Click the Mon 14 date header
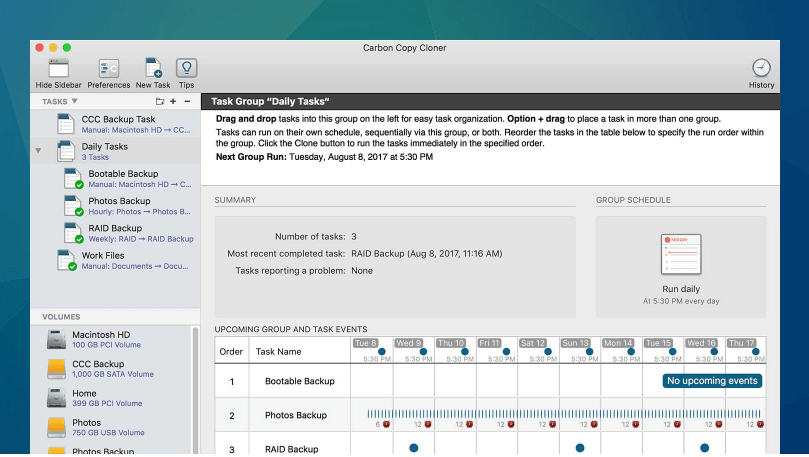The image size is (809, 457). 618,343
